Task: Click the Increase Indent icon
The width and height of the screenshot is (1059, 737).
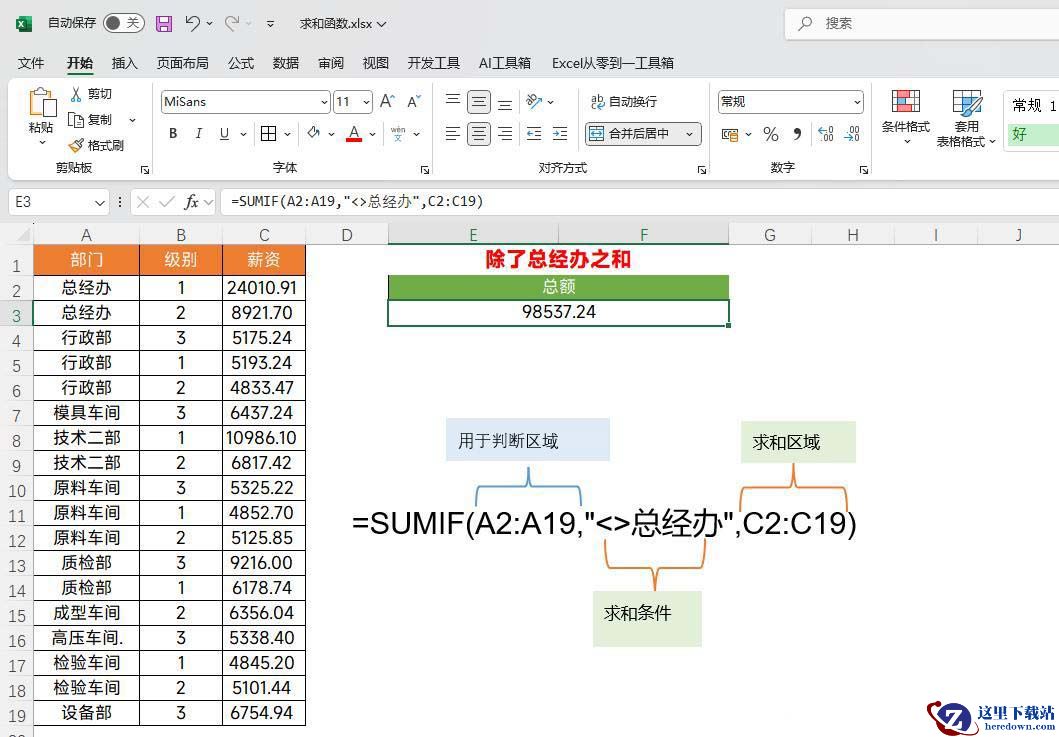Action: click(560, 134)
